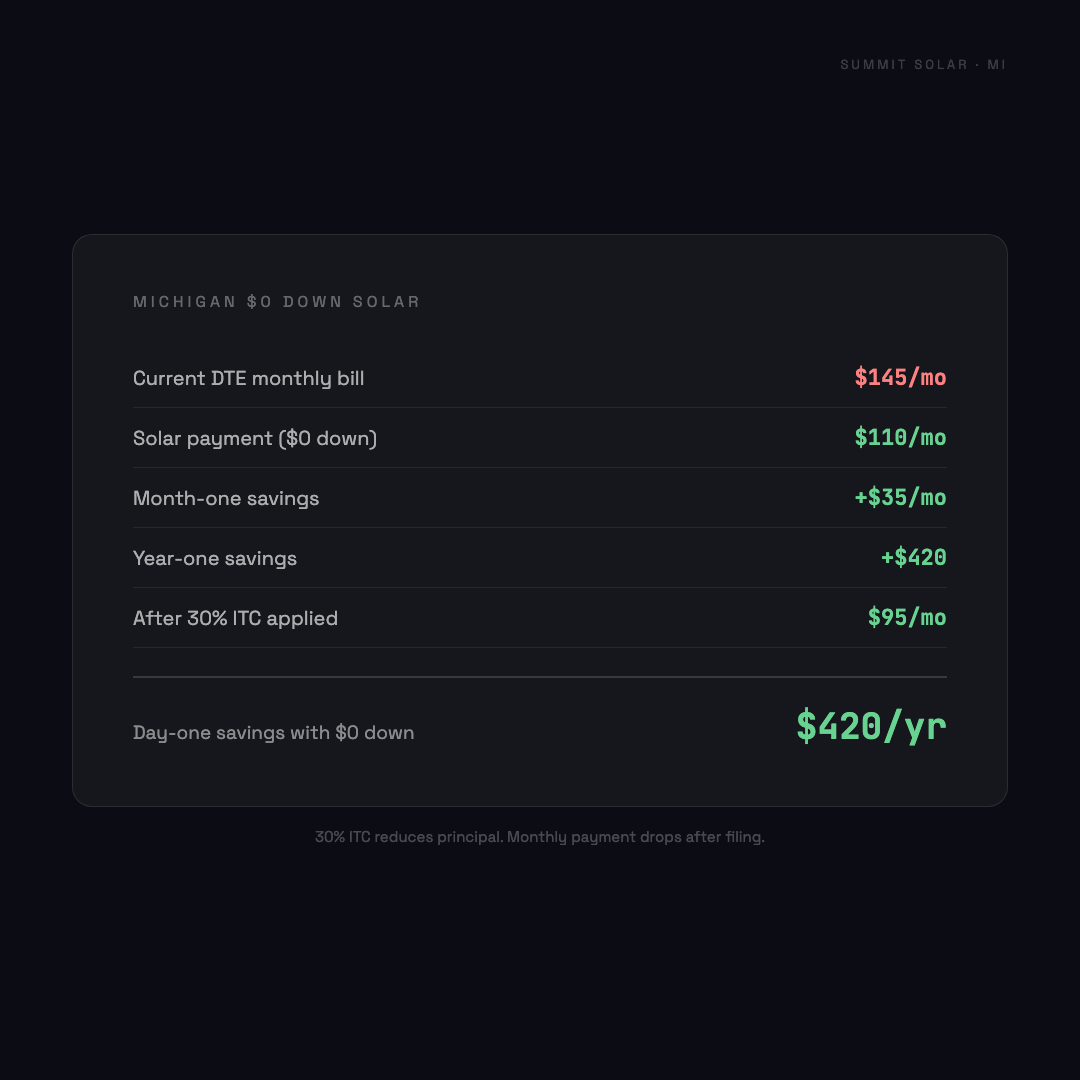Select the Month-one savings label

pos(226,498)
